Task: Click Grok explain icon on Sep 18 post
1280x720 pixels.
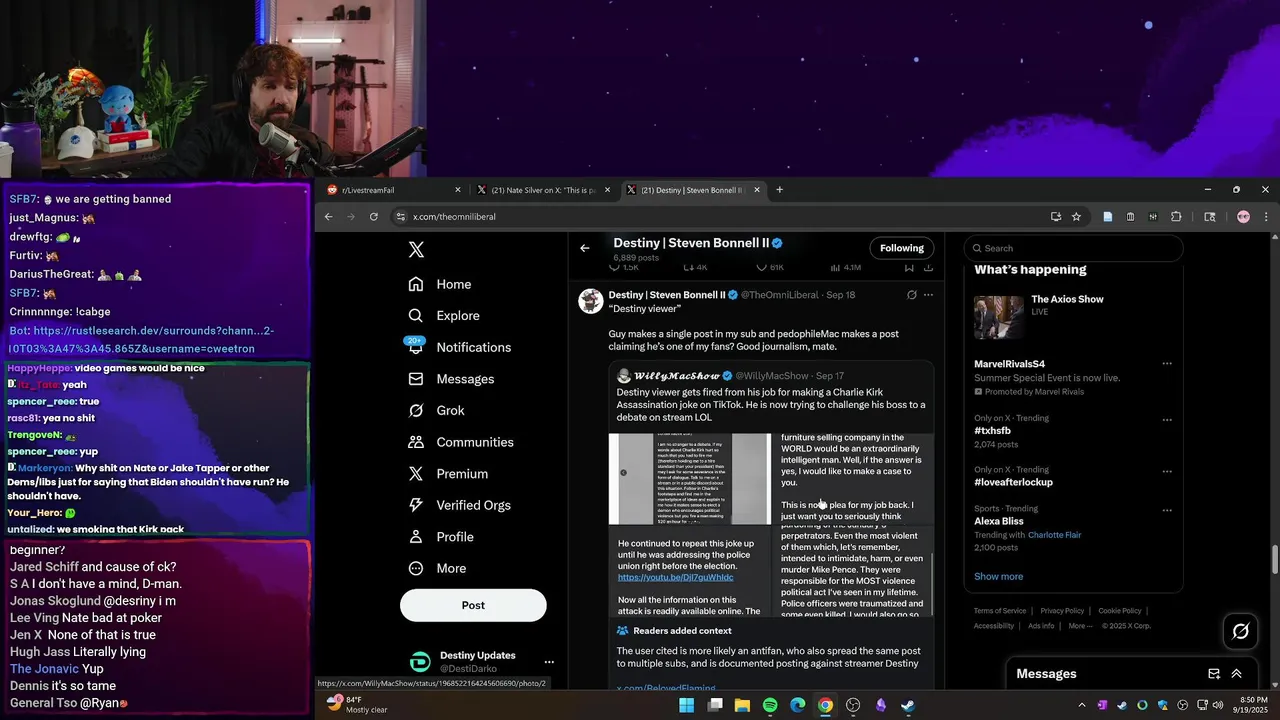Action: (x=911, y=295)
